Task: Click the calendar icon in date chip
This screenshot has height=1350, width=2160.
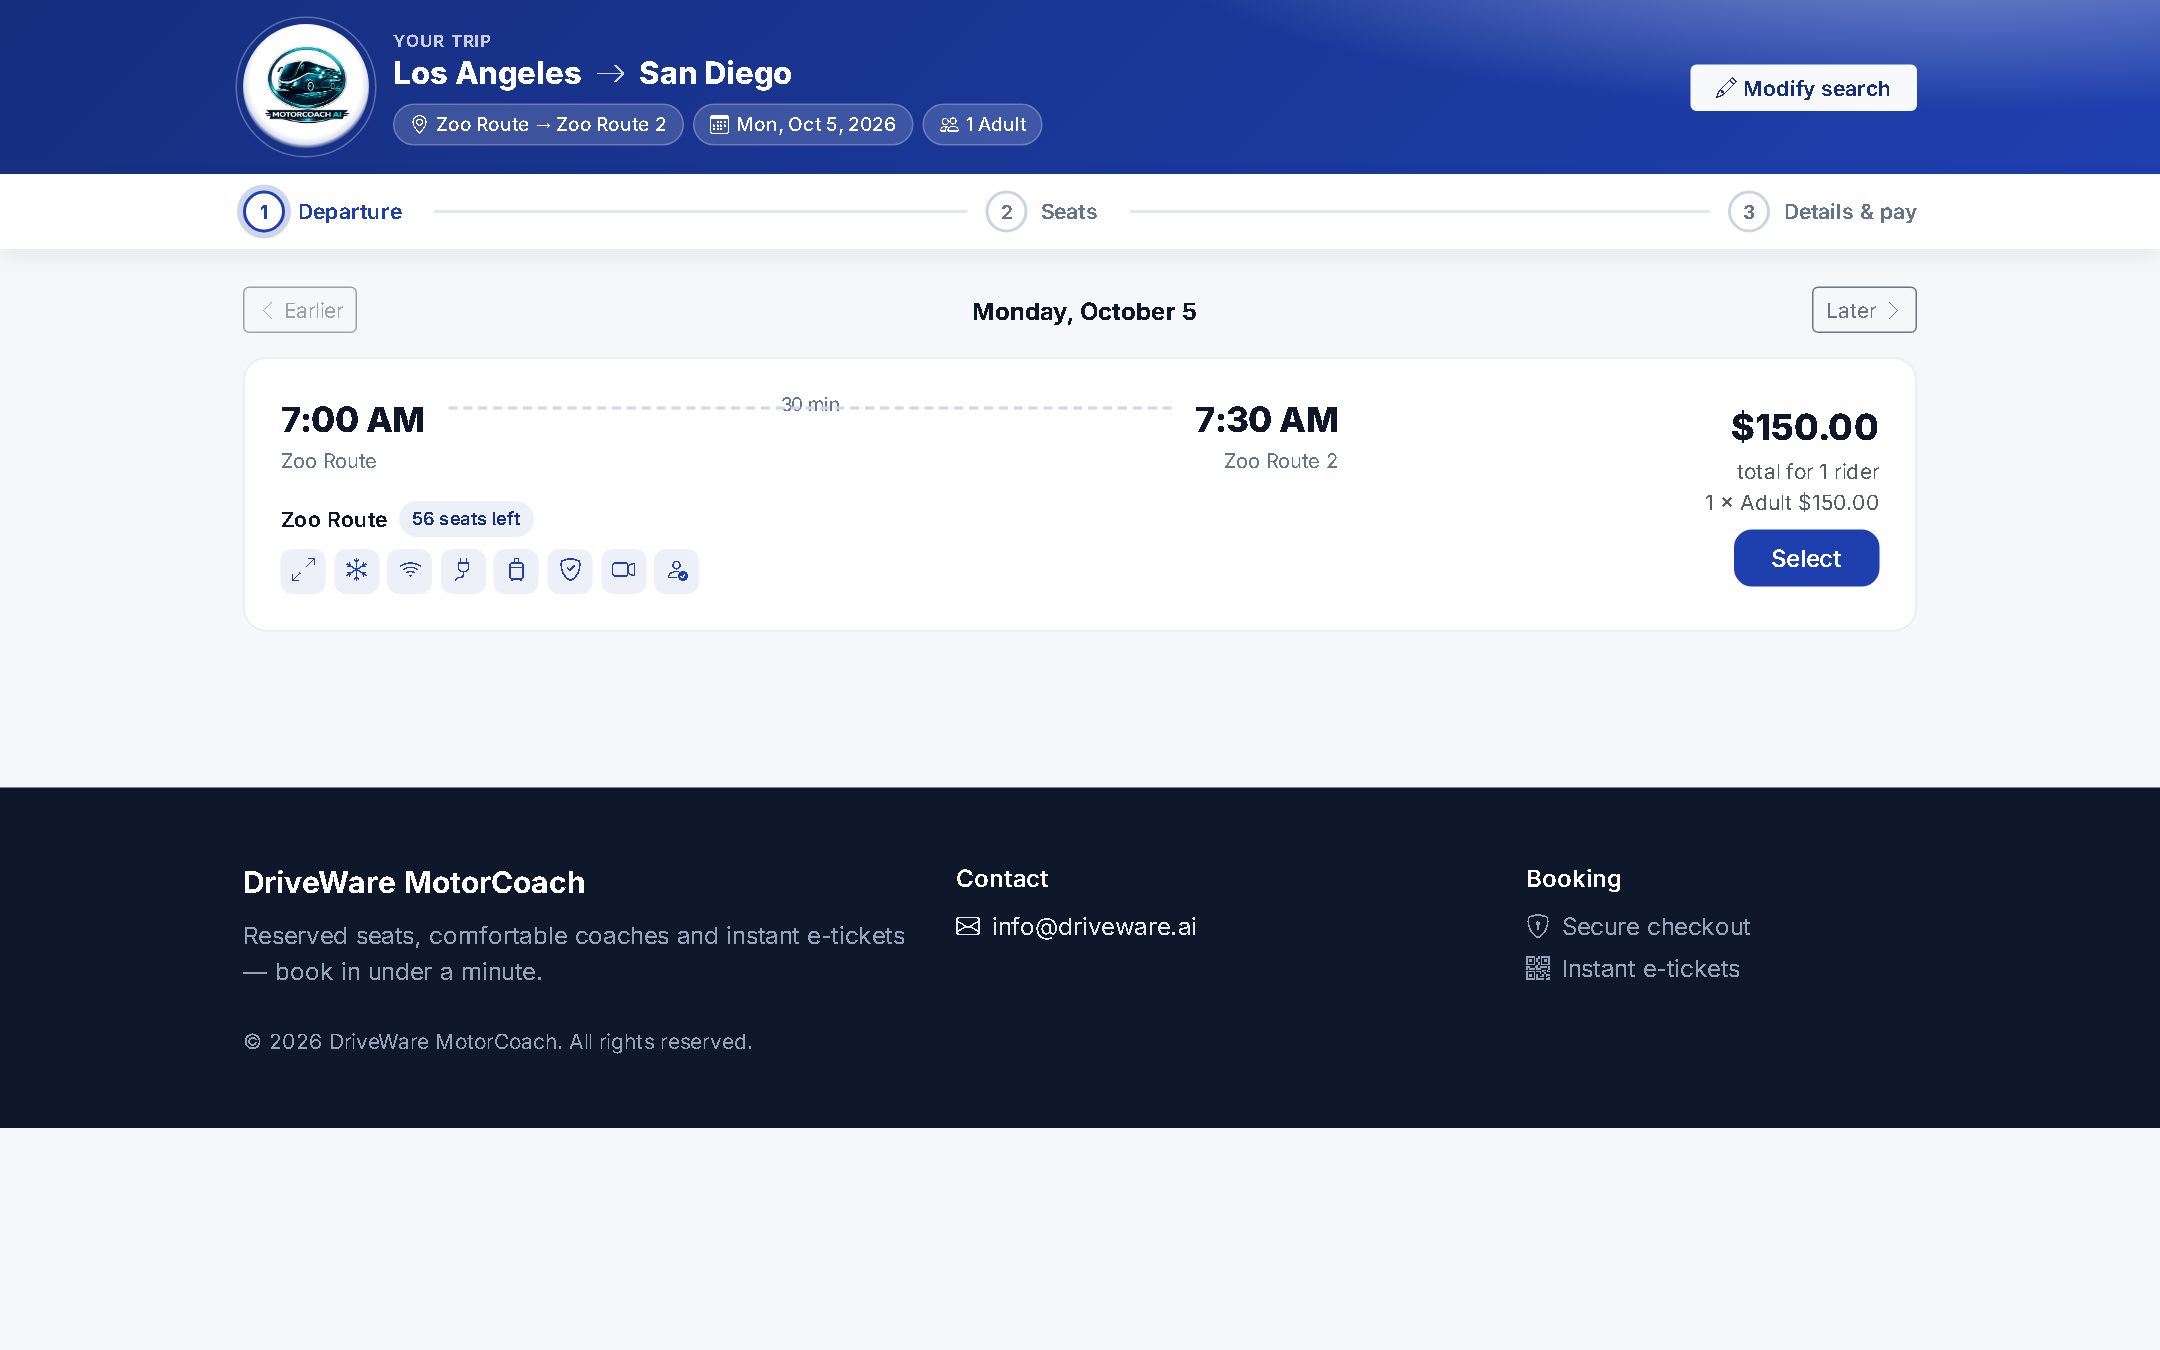Action: 719,125
